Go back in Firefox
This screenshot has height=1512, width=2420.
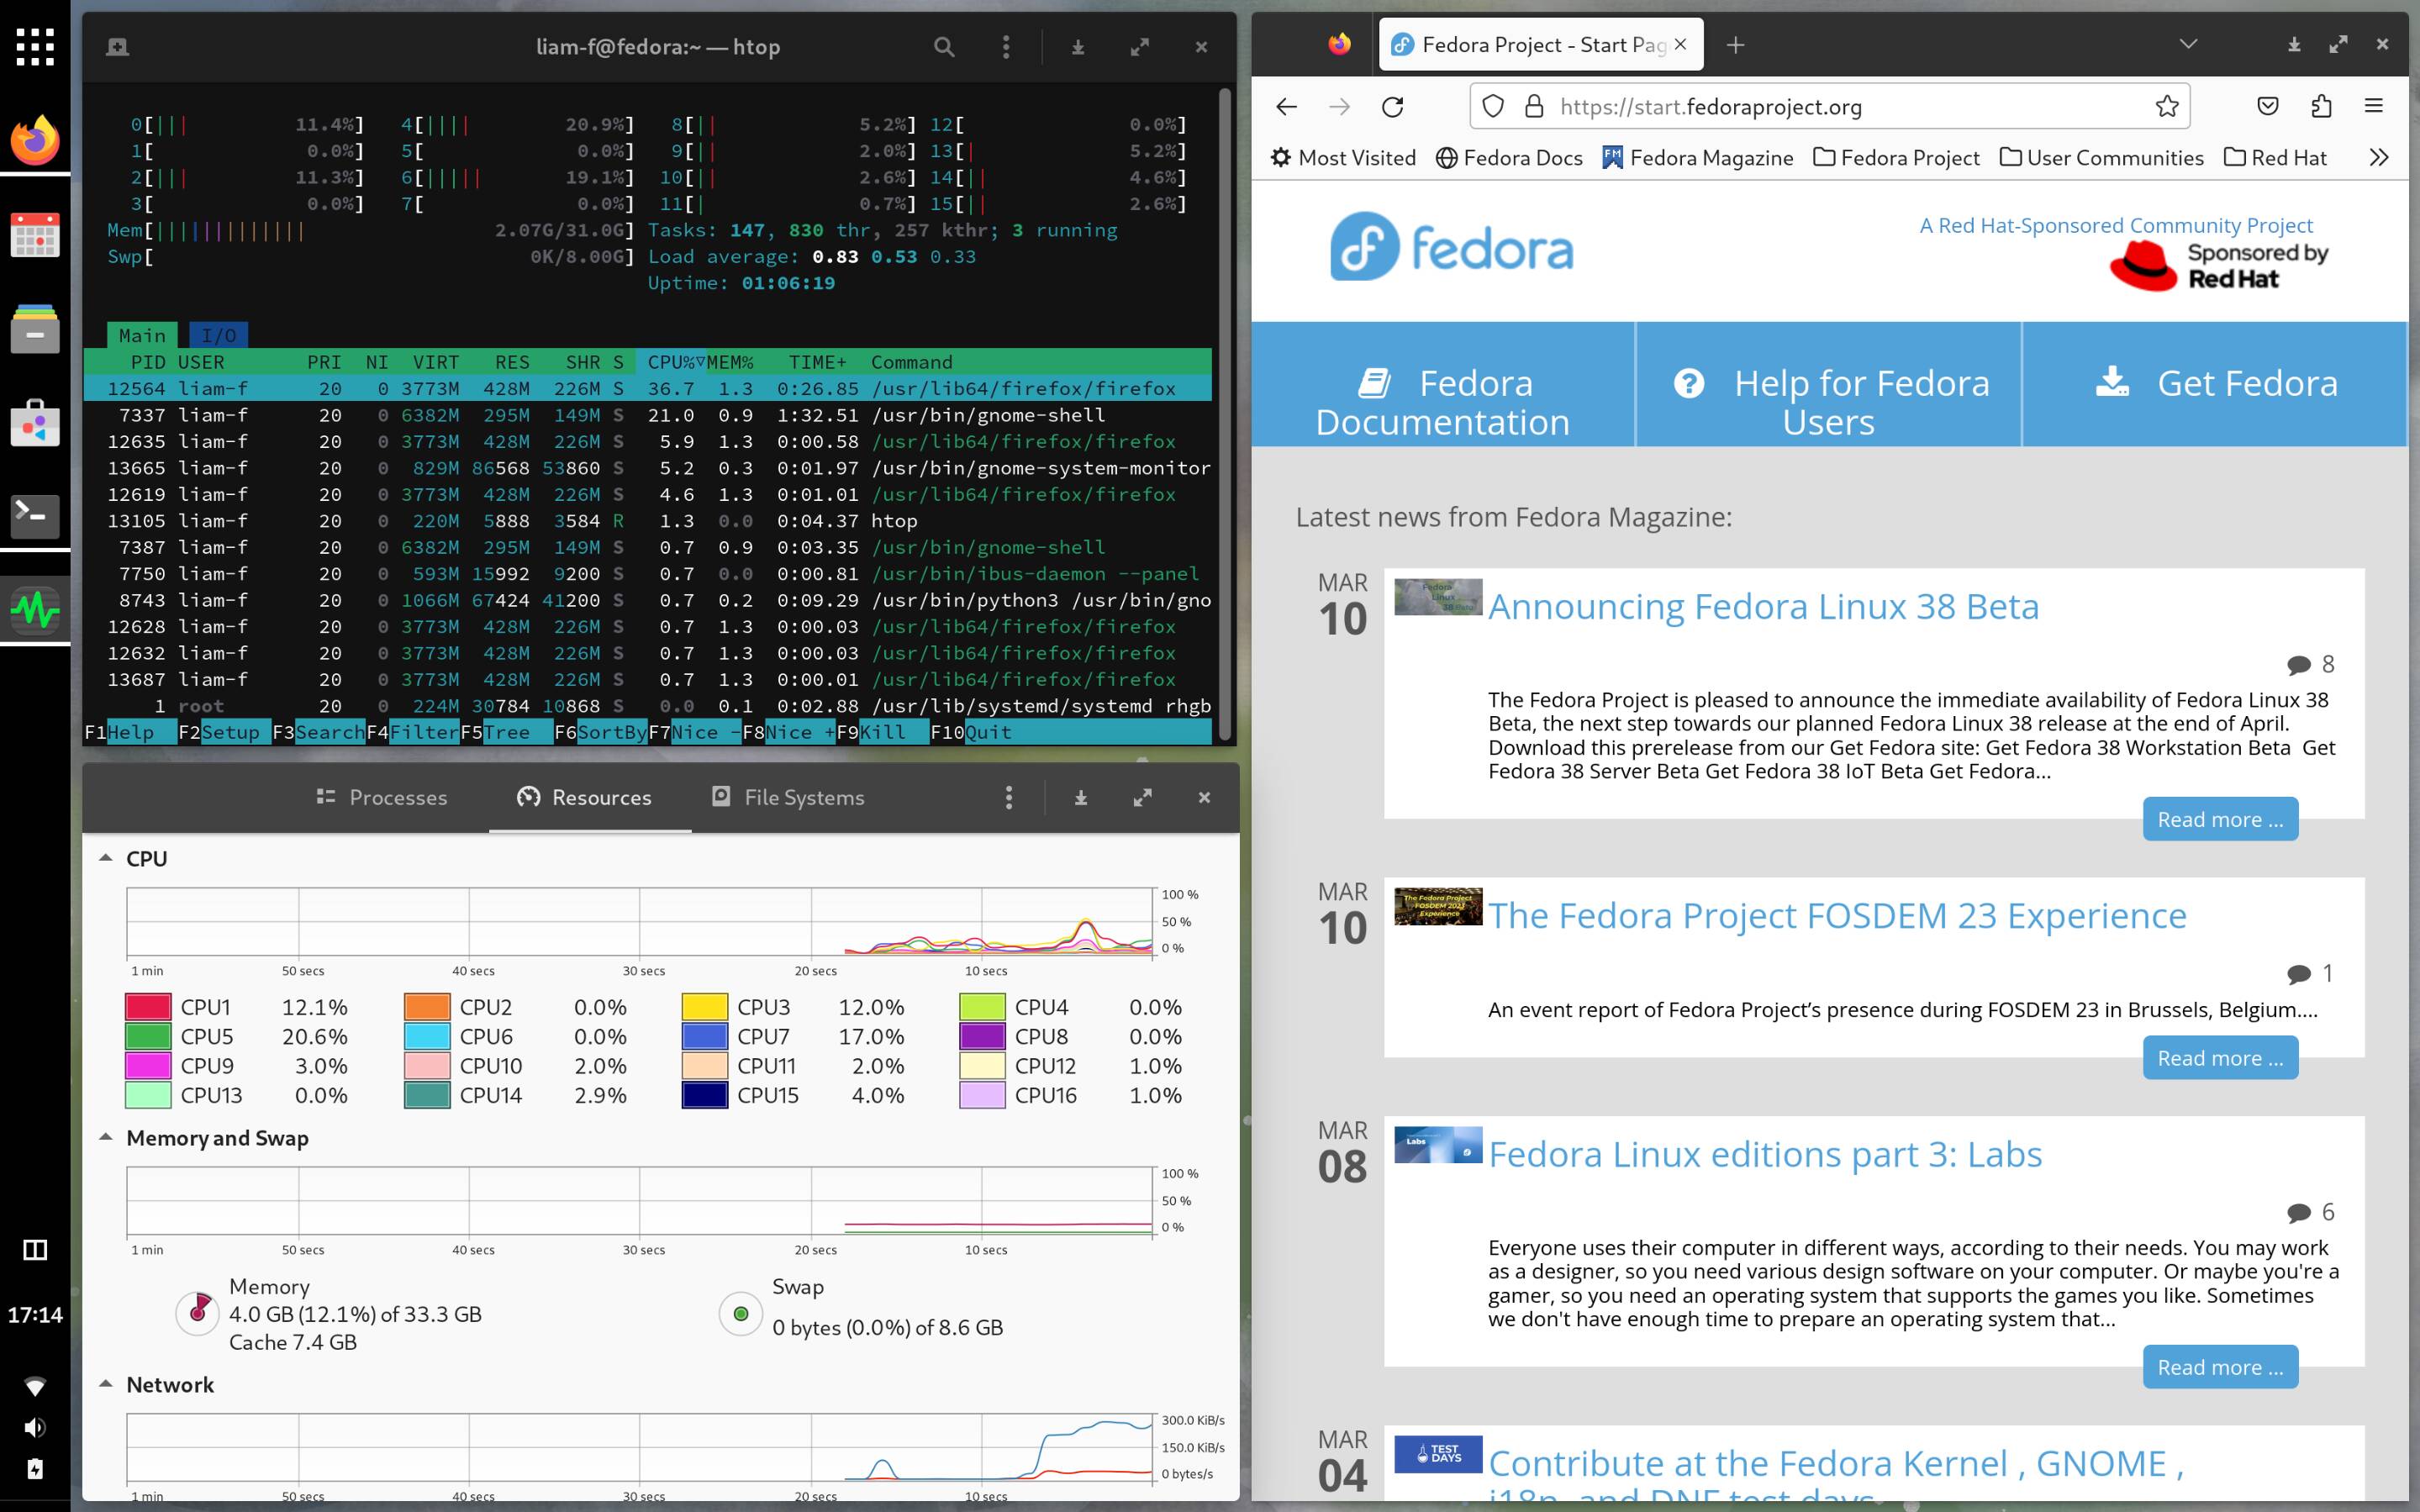click(1286, 107)
